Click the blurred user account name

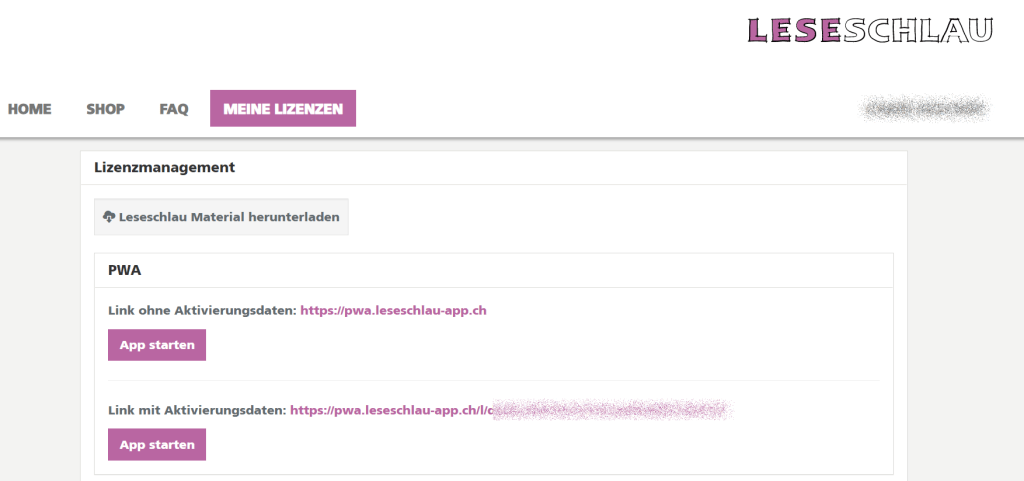[925, 108]
